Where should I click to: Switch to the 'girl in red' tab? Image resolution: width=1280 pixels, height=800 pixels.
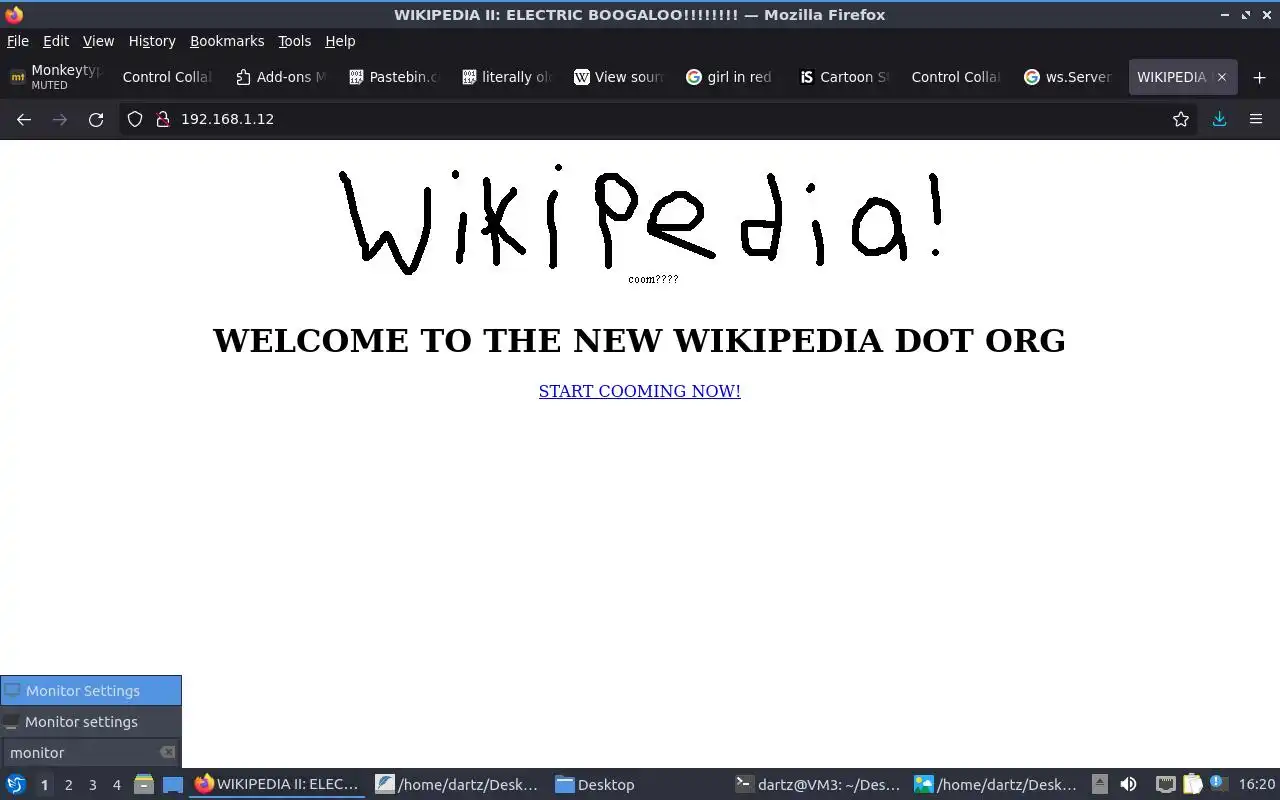(x=731, y=77)
